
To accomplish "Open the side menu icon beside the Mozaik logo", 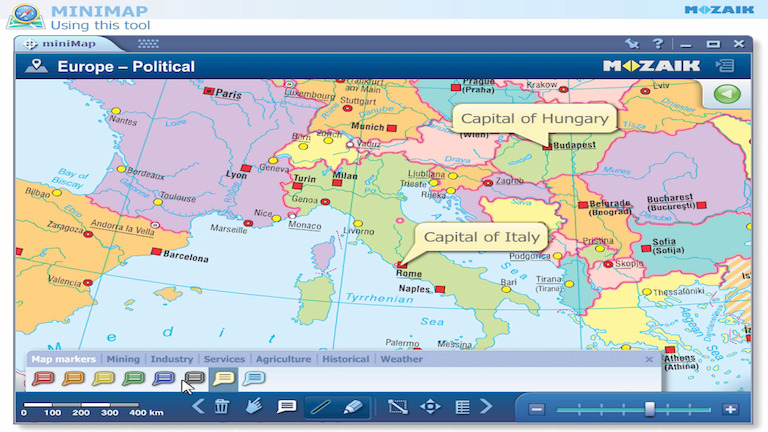I will pos(725,67).
